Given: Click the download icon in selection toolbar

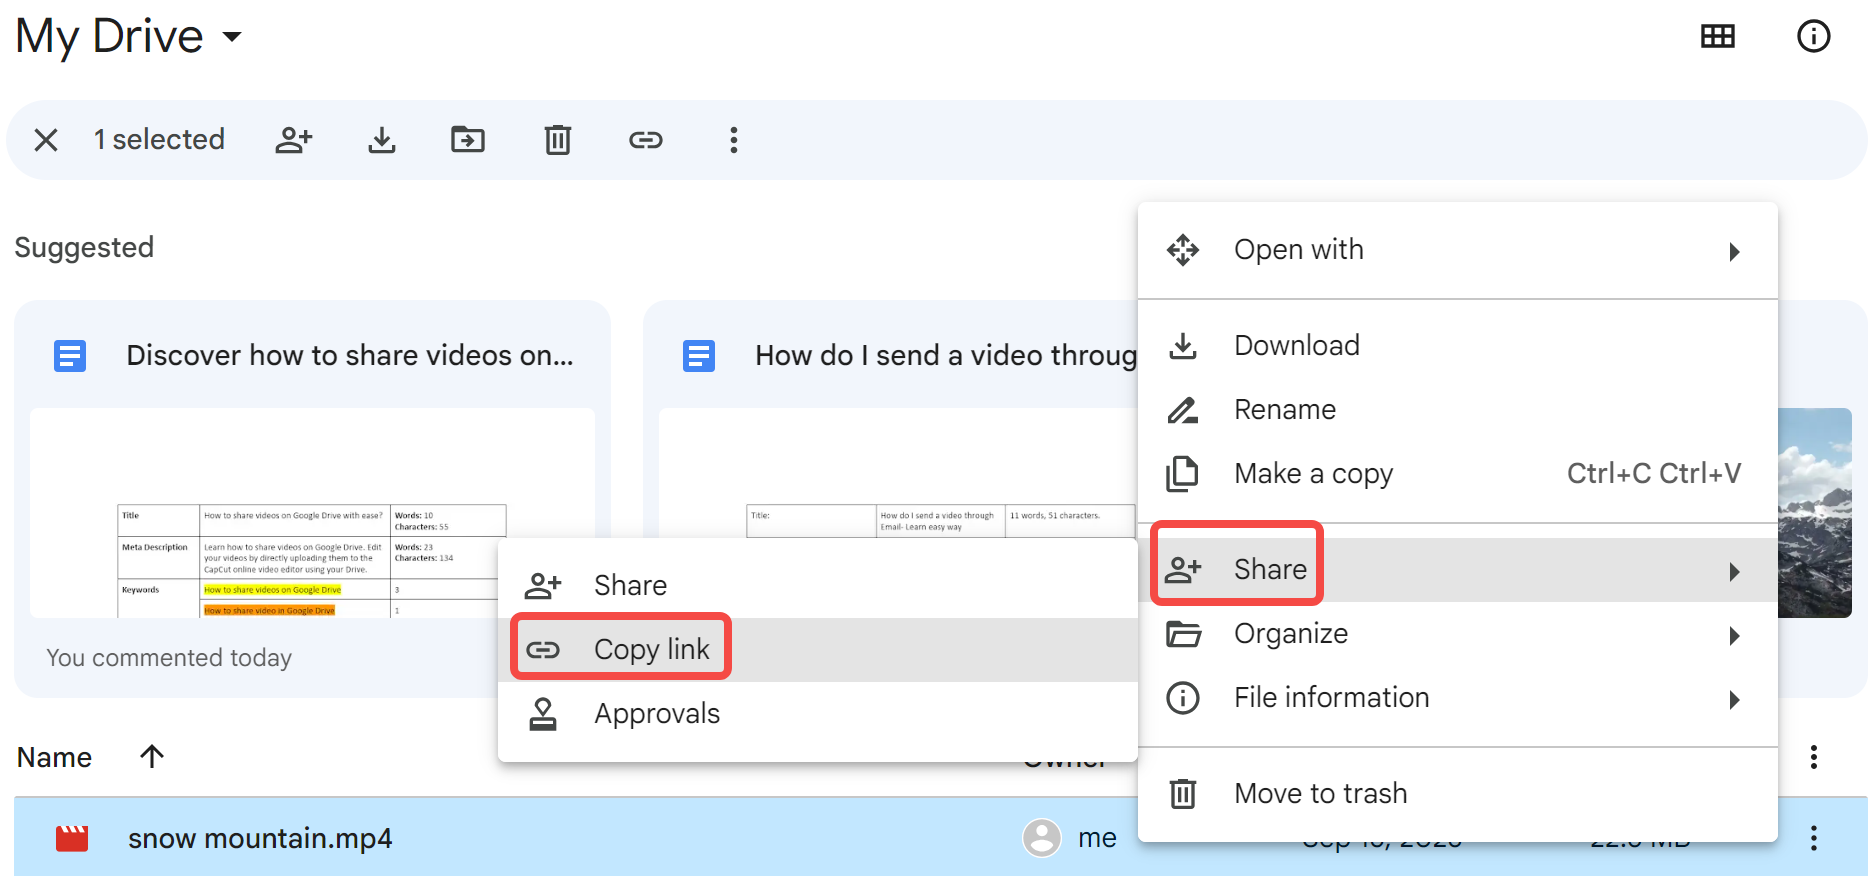Looking at the screenshot, I should [381, 140].
